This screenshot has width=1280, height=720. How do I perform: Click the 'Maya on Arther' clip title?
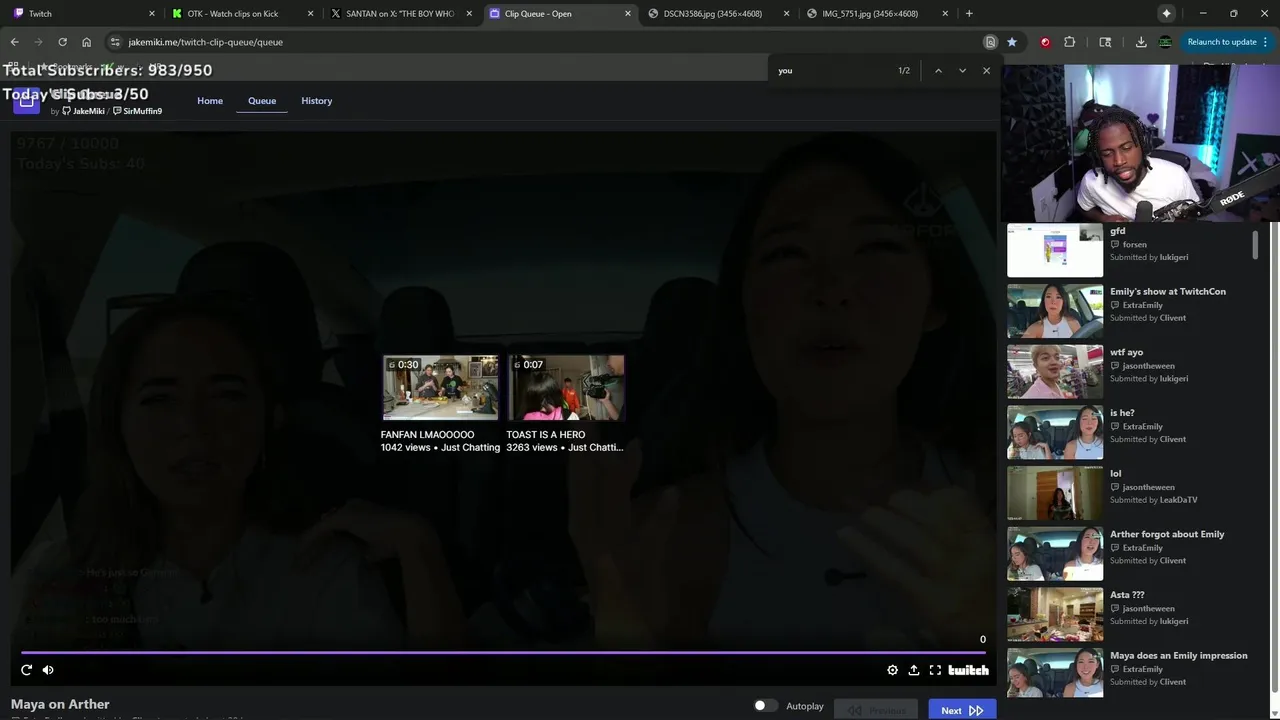tap(60, 704)
